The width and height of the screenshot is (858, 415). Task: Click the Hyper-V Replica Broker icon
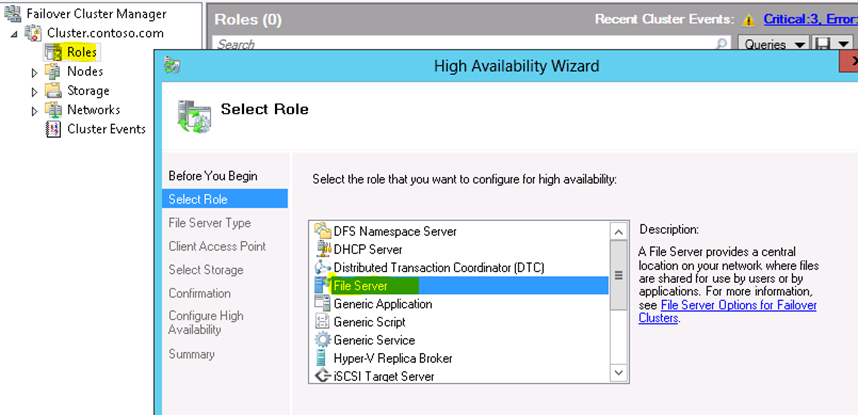(x=323, y=358)
